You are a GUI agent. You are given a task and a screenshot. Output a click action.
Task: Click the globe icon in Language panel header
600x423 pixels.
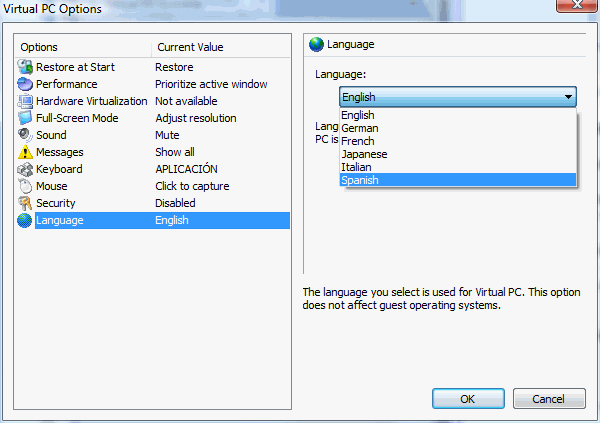pos(316,44)
